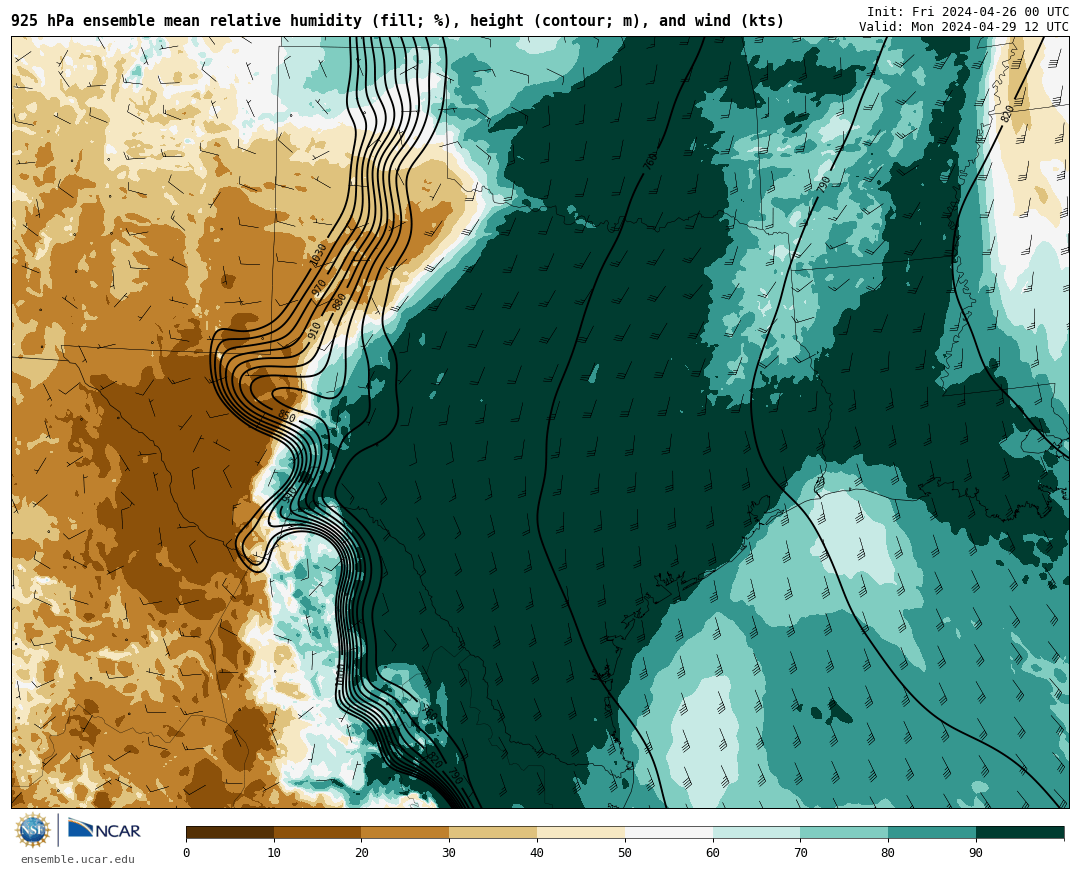Open the ensemble.ucar.edu website text
This screenshot has height=871, width=1080.
tap(78, 859)
